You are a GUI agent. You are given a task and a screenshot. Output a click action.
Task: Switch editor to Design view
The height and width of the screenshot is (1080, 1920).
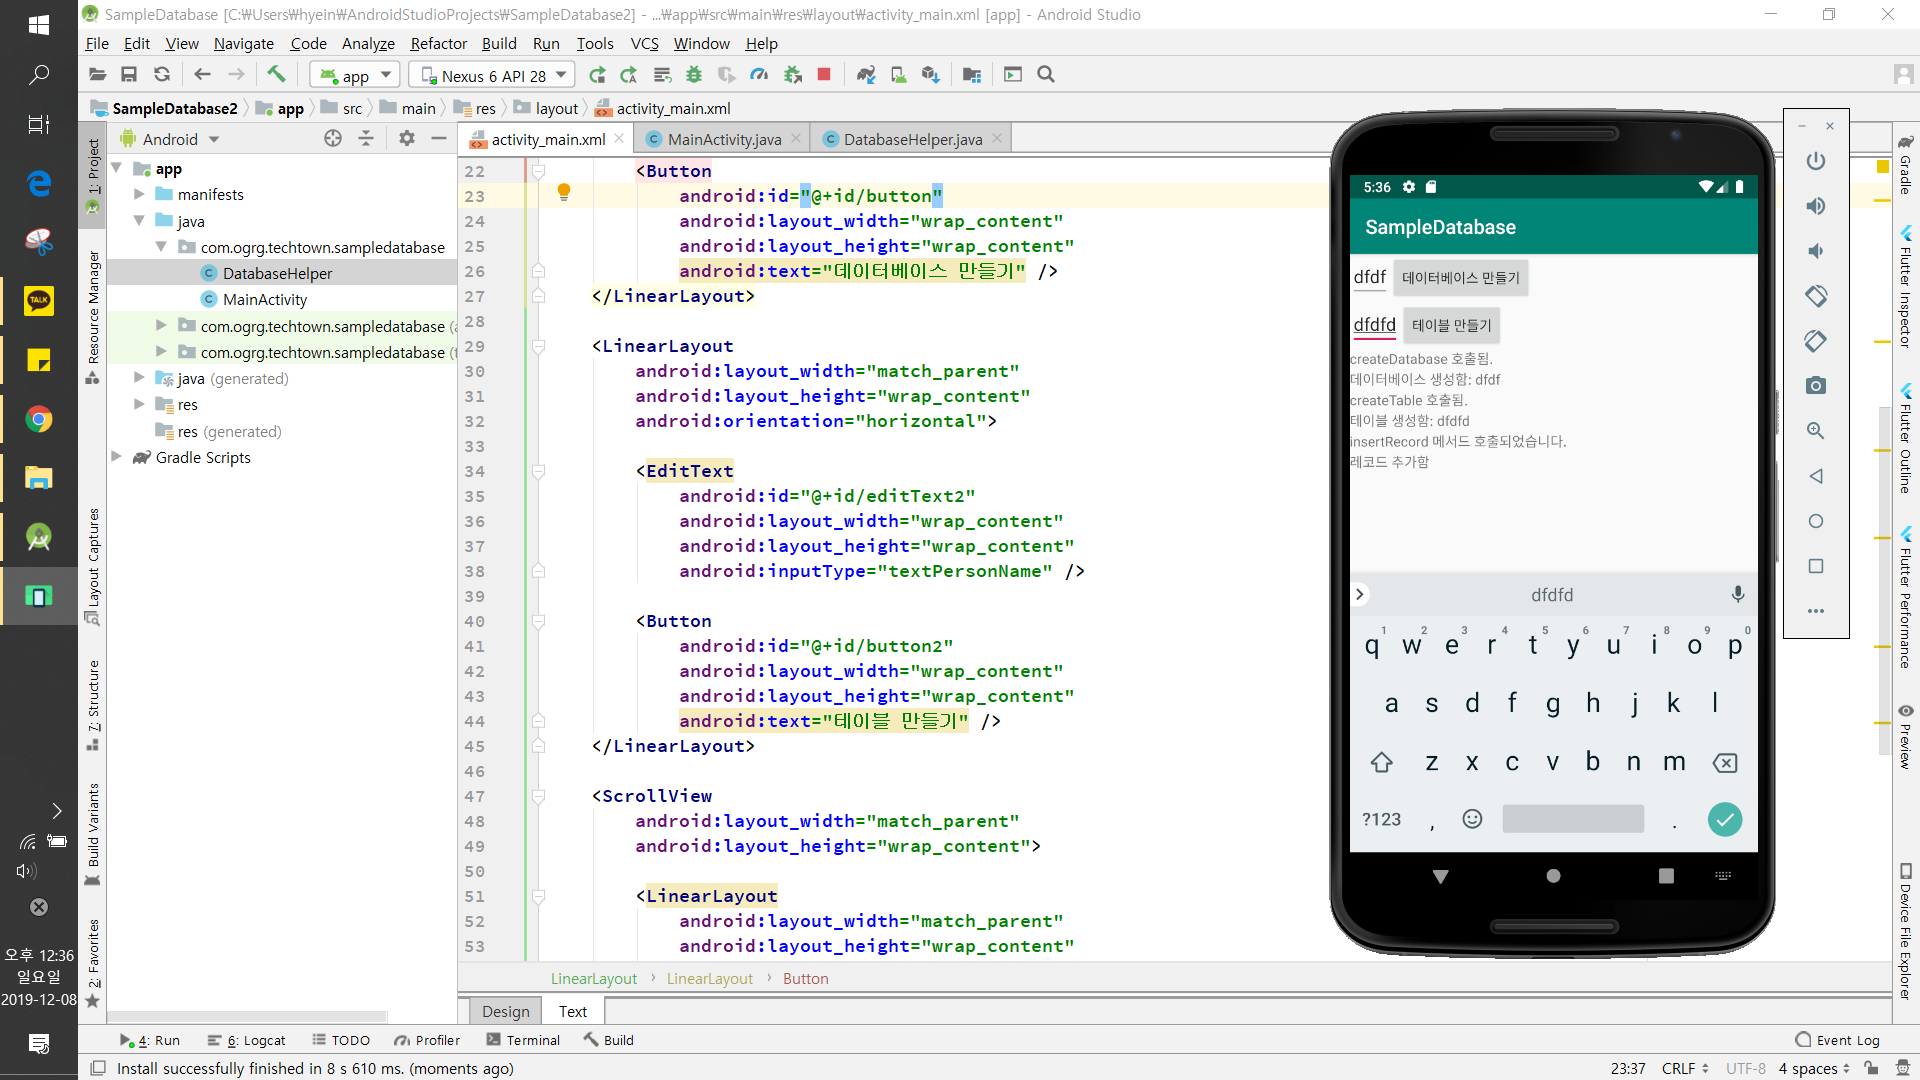point(505,1012)
